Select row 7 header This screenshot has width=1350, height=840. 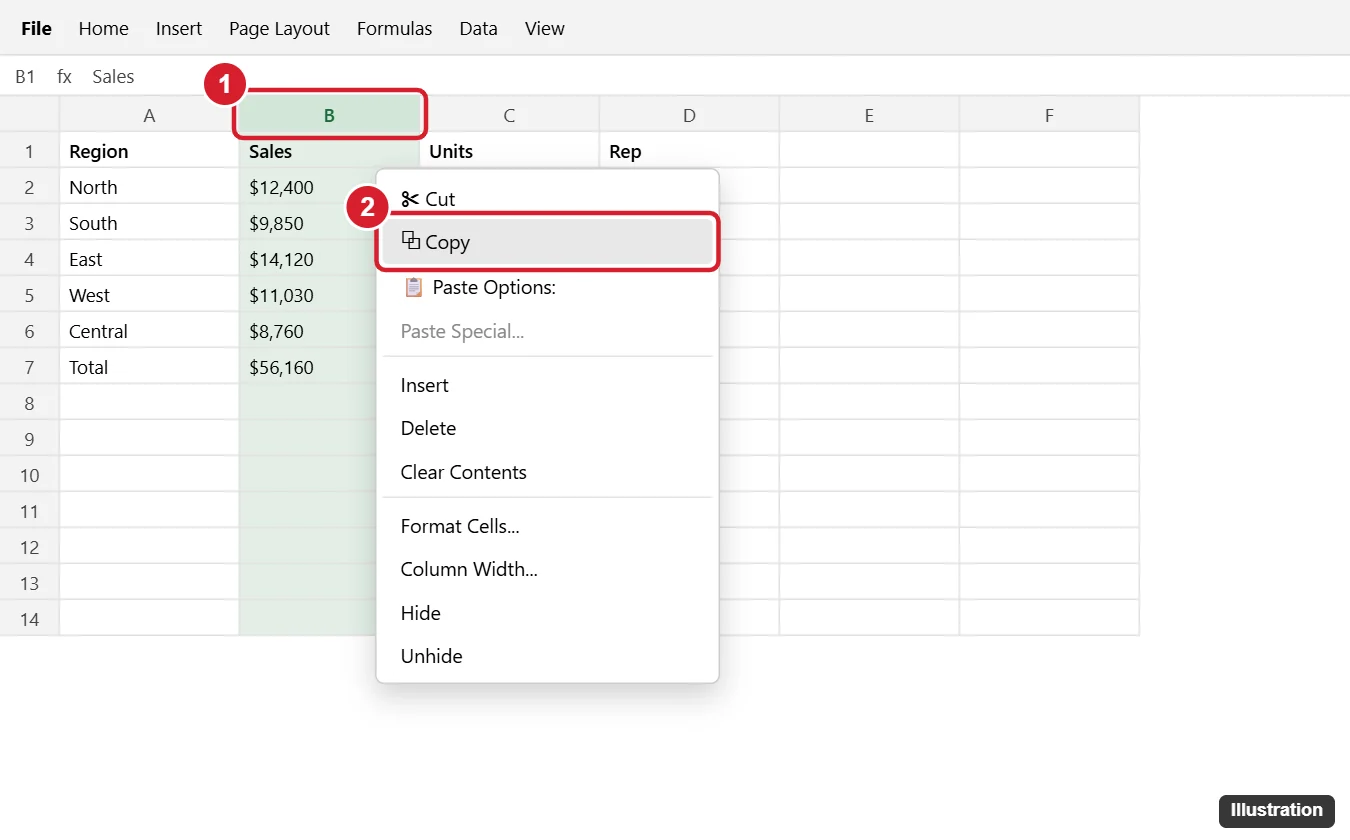coord(29,367)
